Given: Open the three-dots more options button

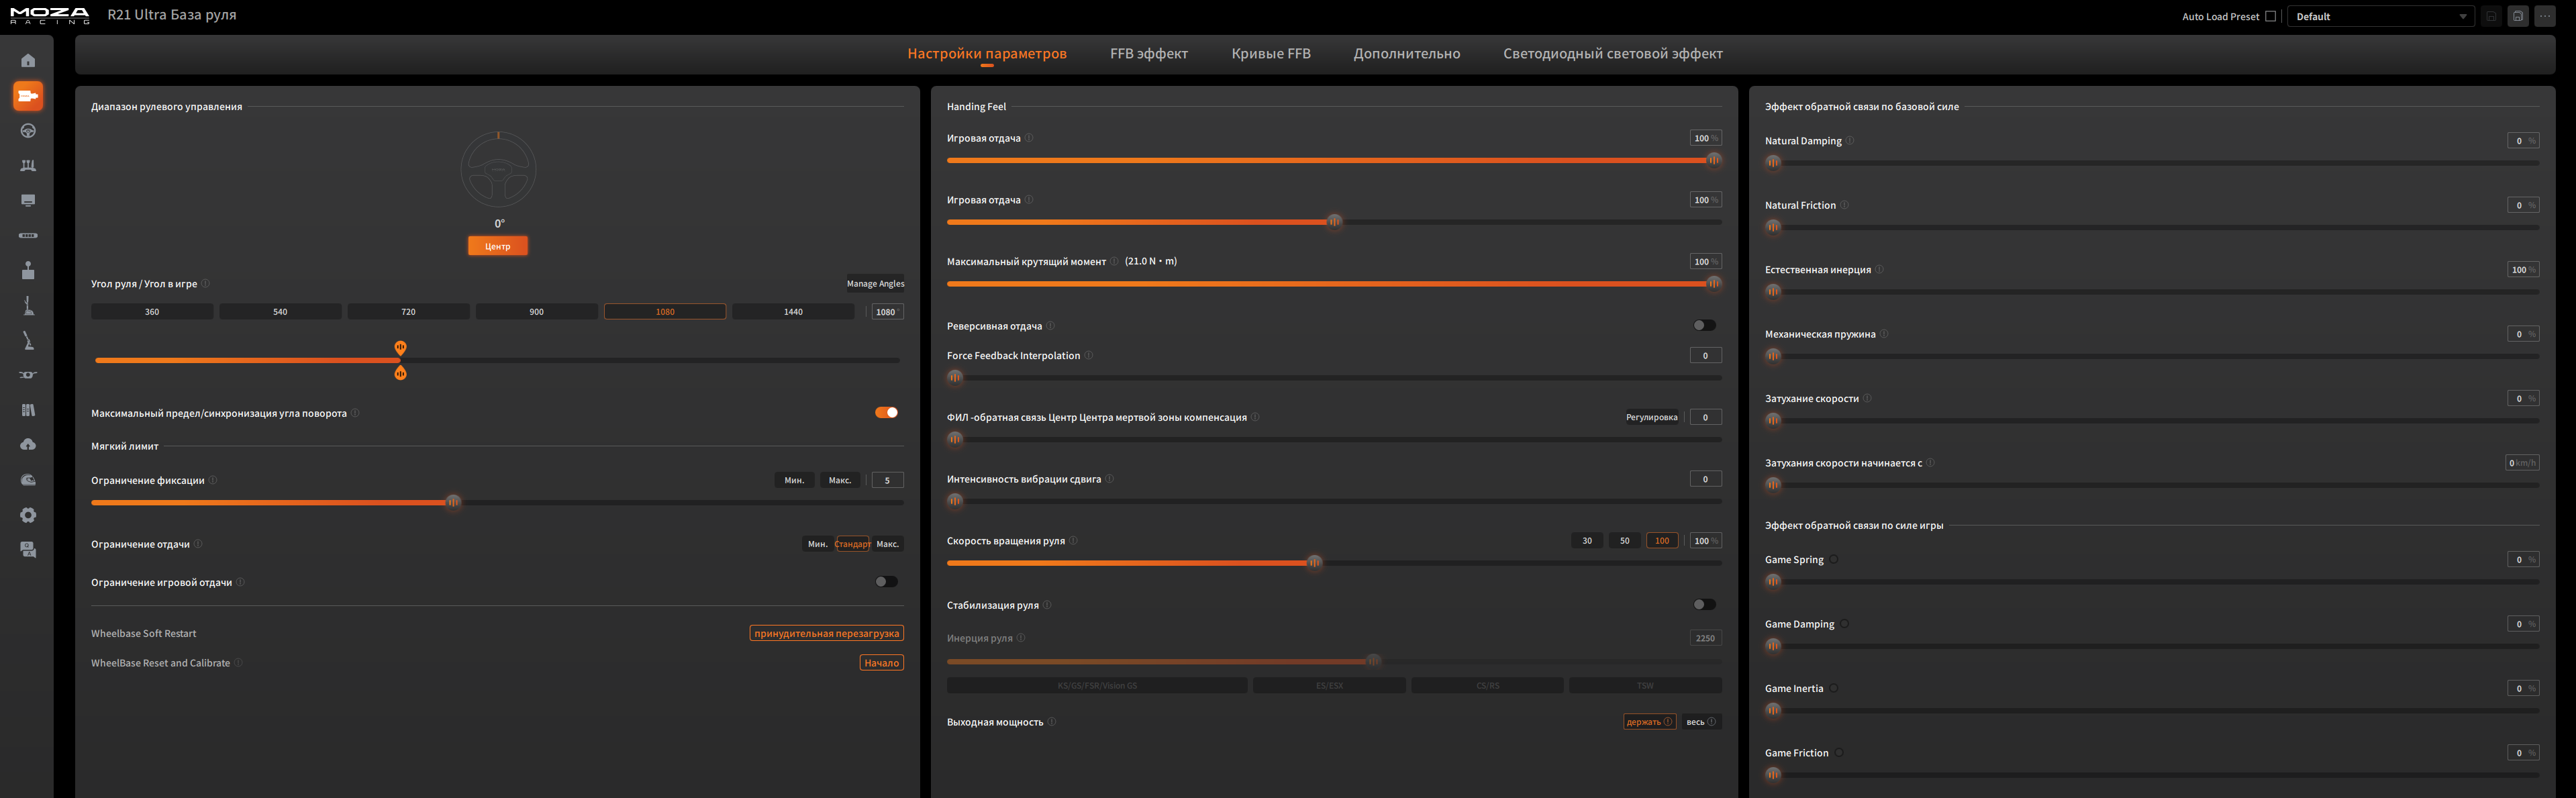Looking at the screenshot, I should click(2544, 16).
